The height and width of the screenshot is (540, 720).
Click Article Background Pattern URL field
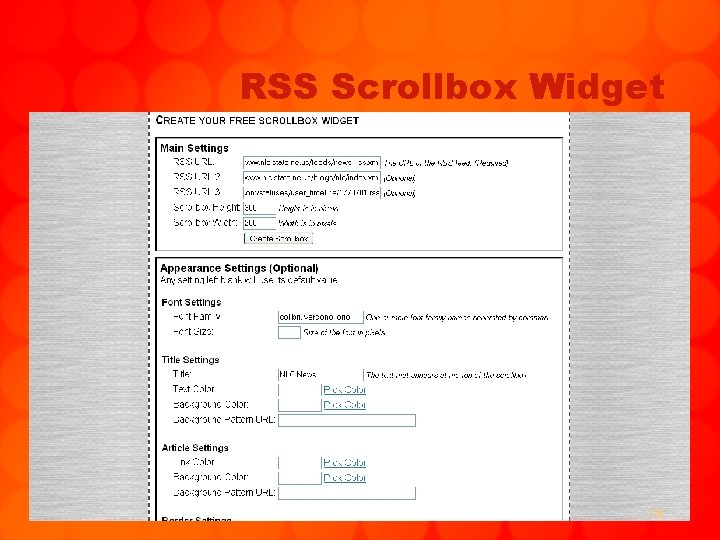(347, 493)
